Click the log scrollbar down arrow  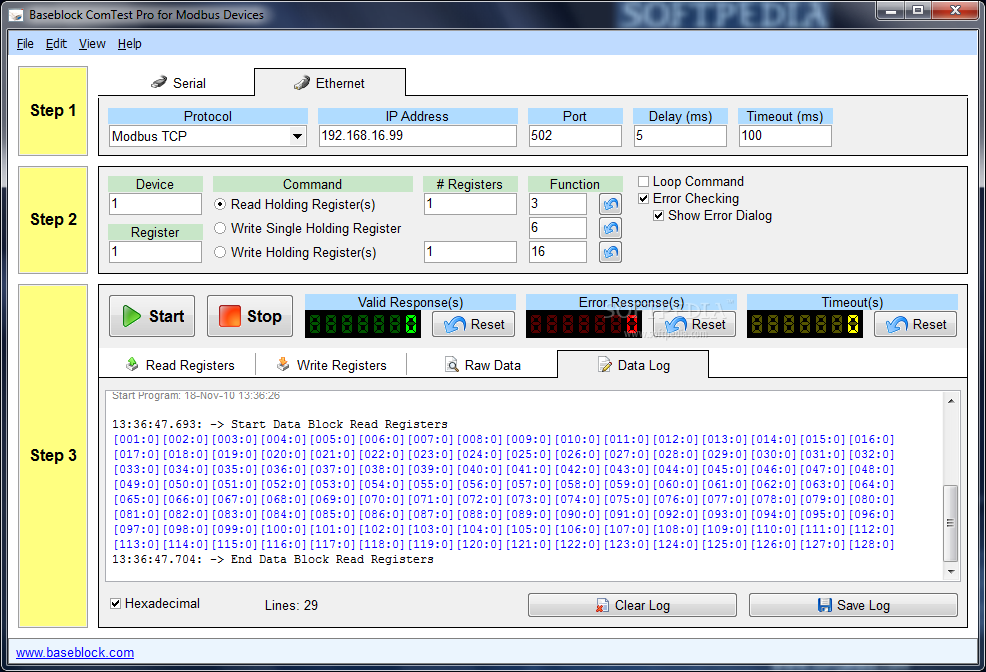click(x=951, y=571)
